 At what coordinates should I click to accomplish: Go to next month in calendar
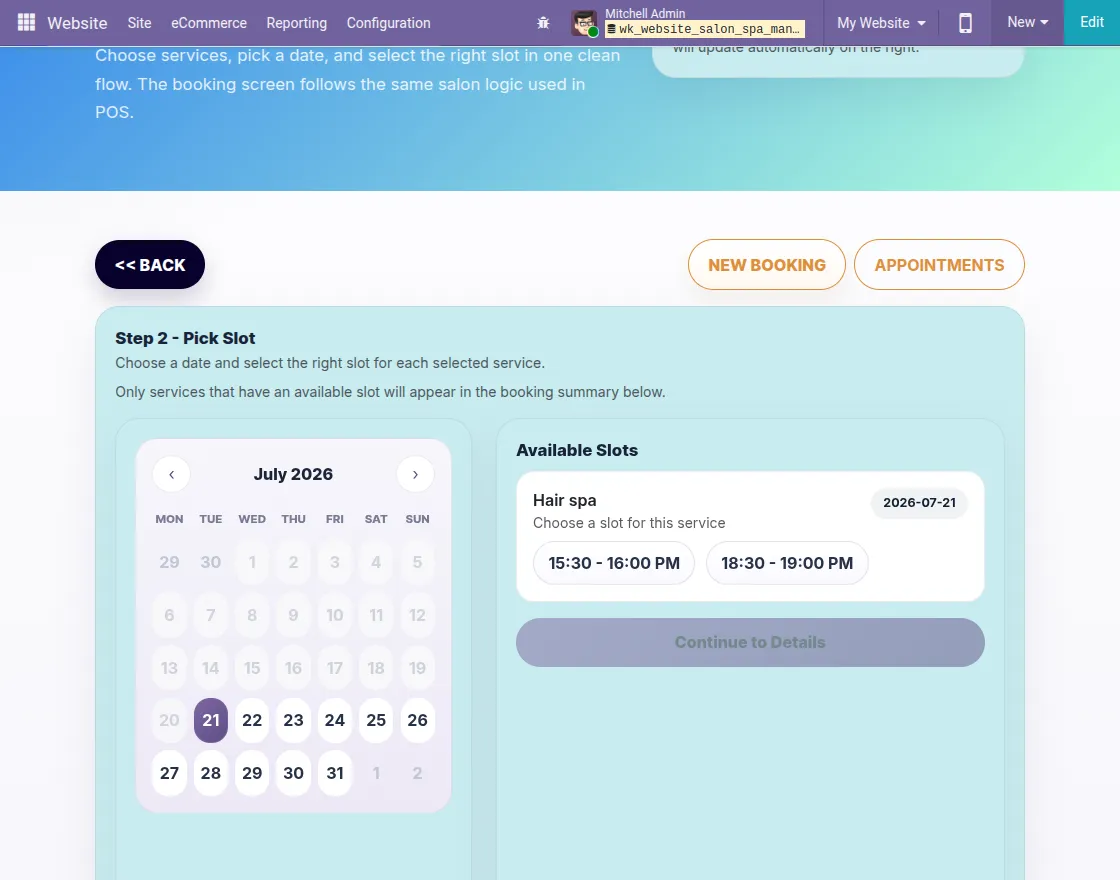[x=415, y=474]
